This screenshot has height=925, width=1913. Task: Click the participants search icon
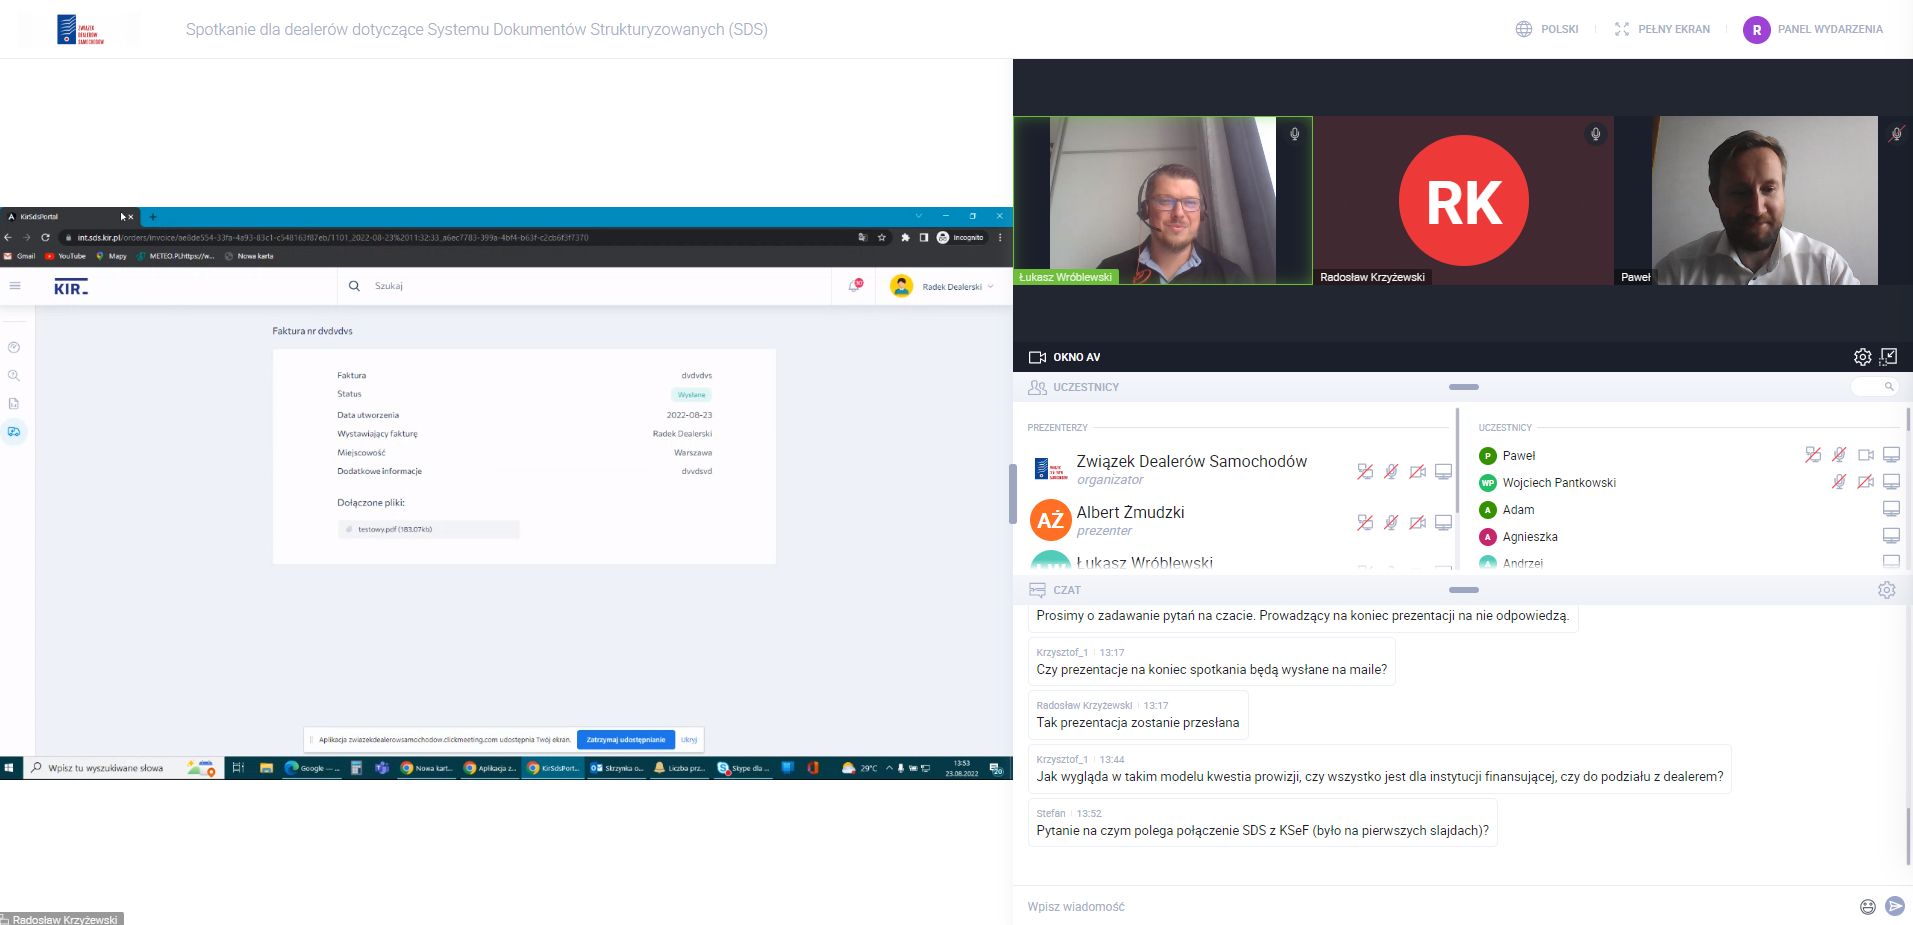(x=1889, y=387)
